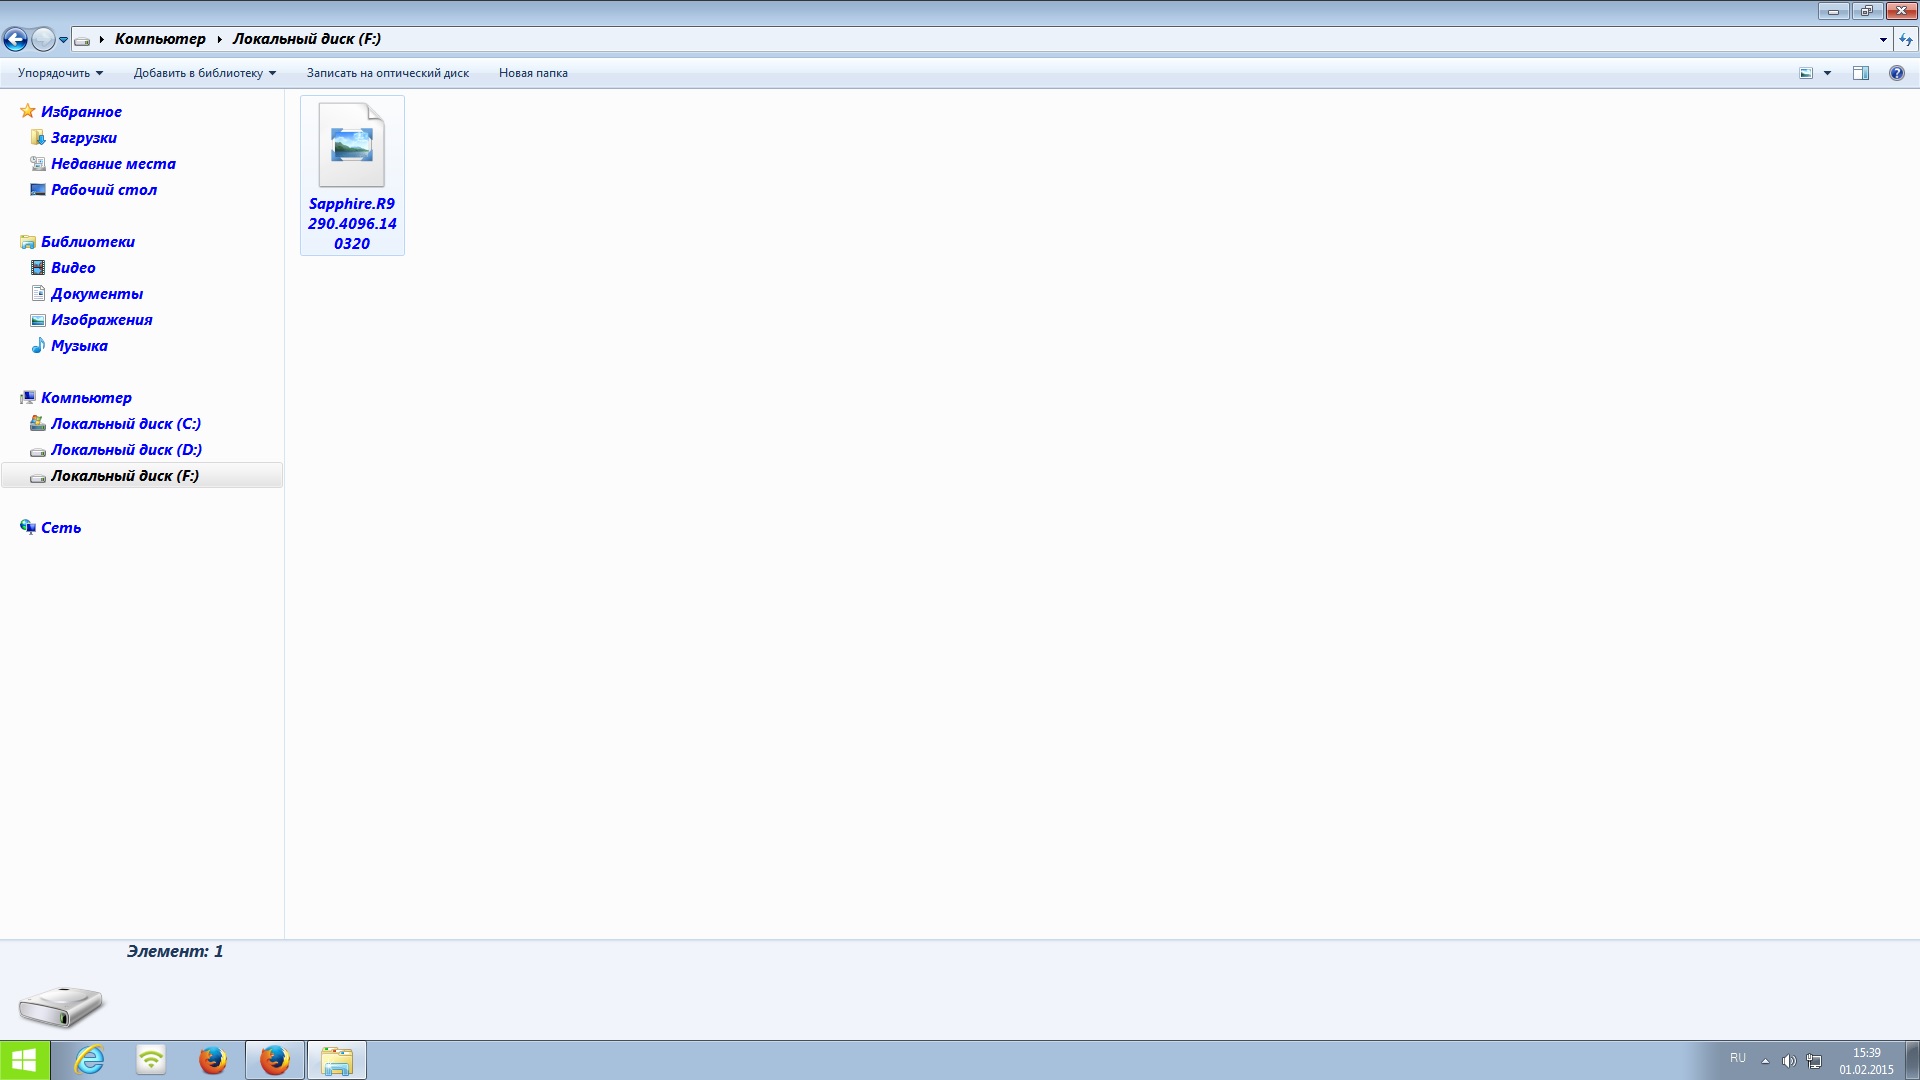Click the change view icon
This screenshot has height=1080, width=1920.
(x=1806, y=73)
